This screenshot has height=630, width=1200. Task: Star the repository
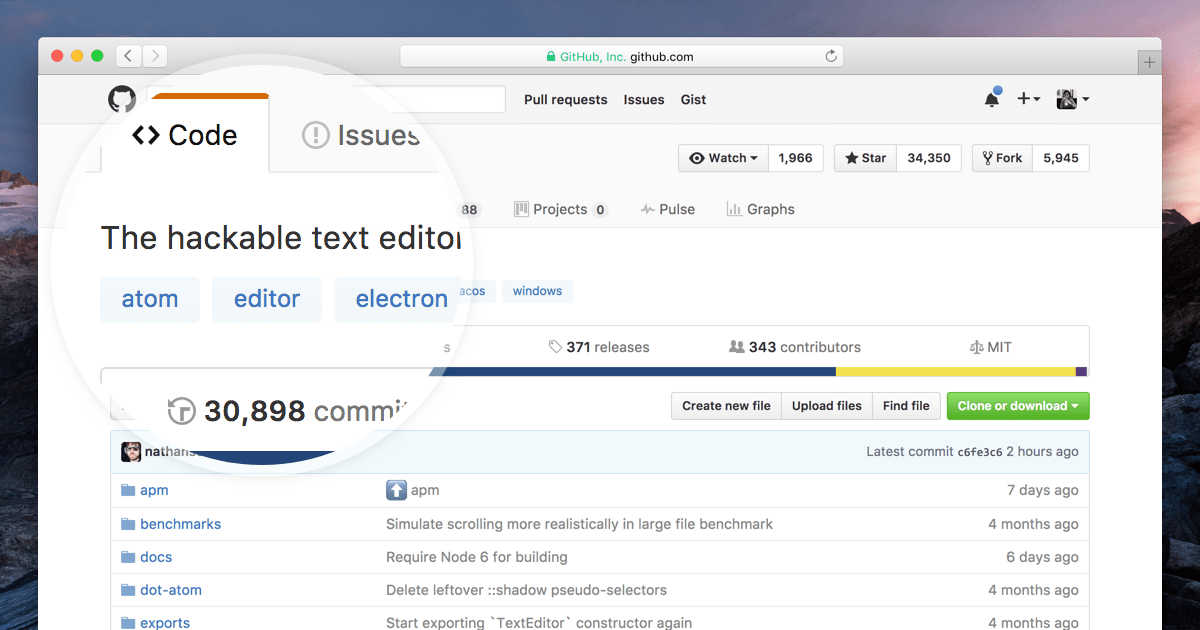pos(864,157)
